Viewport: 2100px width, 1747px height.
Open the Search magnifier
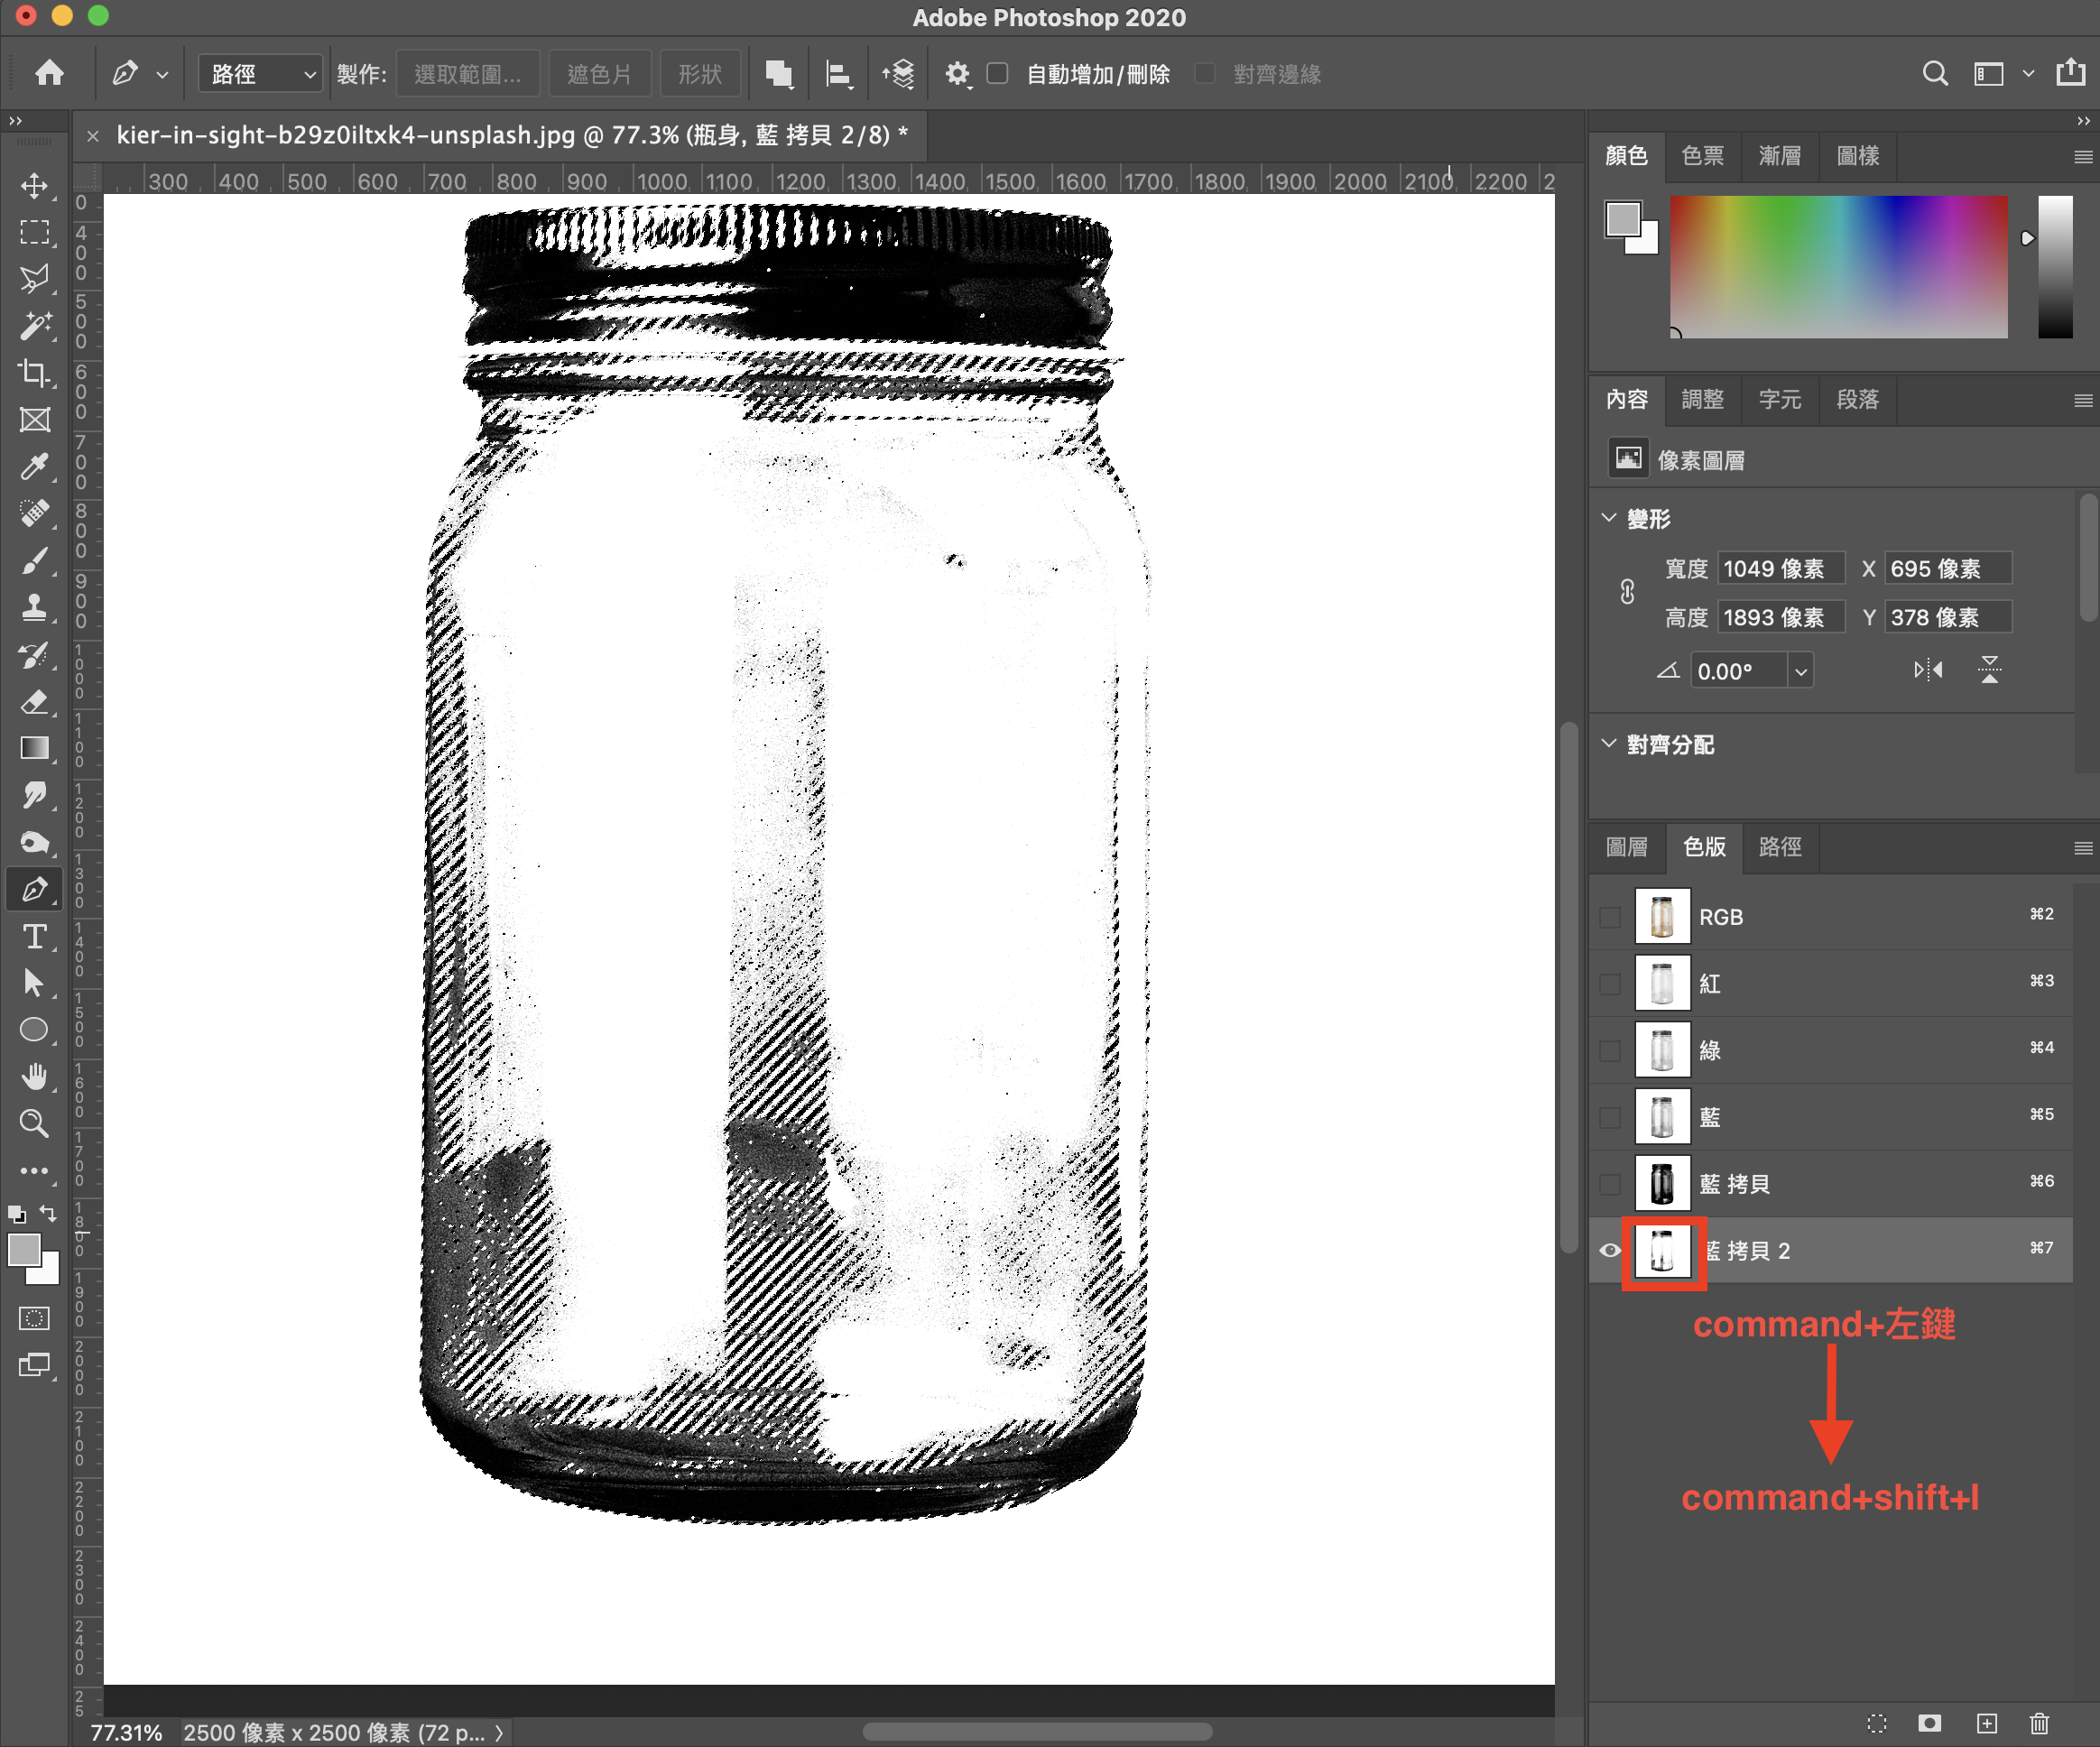coord(1935,74)
